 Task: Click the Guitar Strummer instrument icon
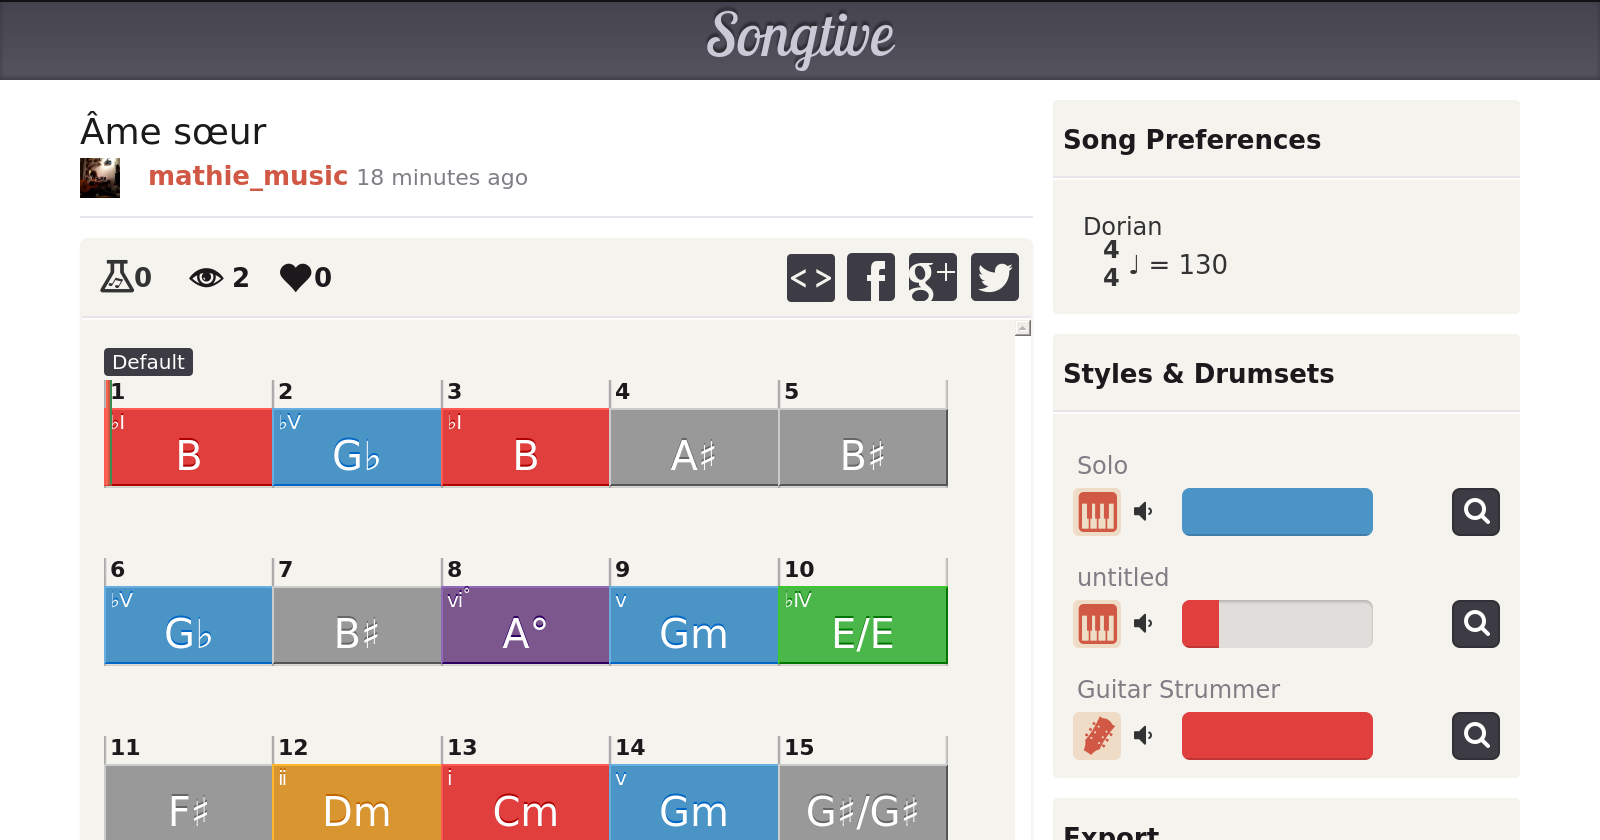(x=1097, y=736)
